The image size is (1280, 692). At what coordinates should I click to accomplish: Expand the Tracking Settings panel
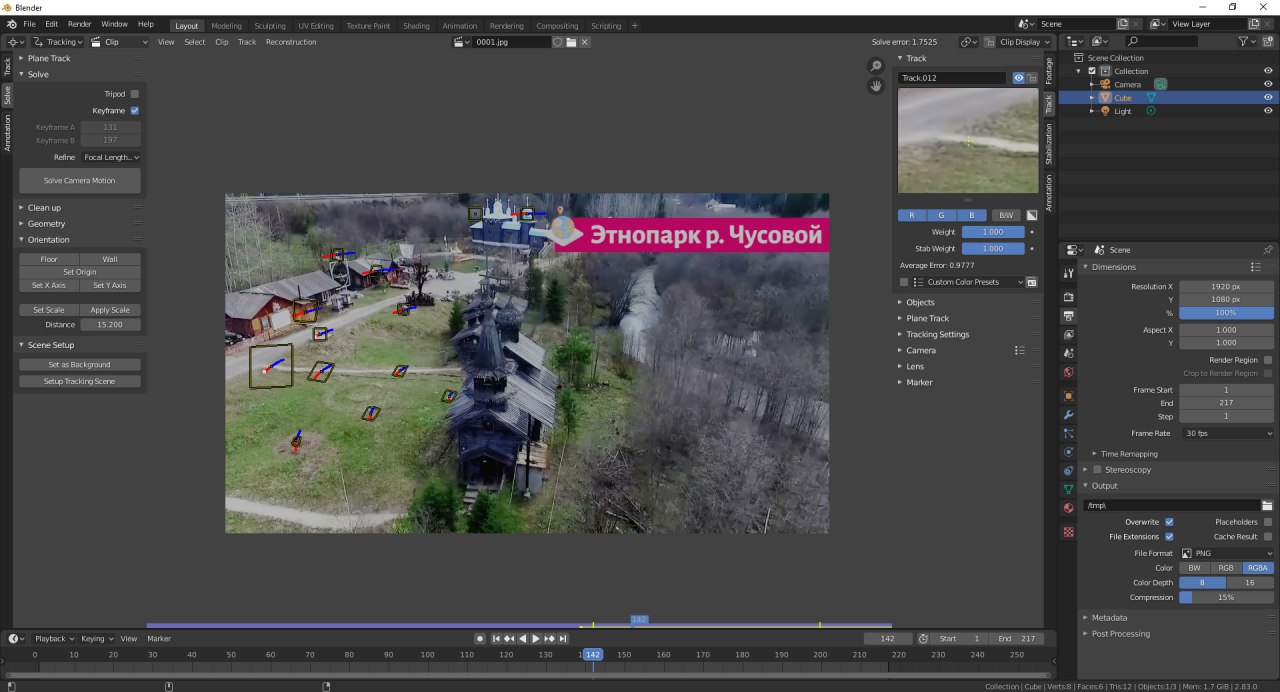(x=937, y=334)
